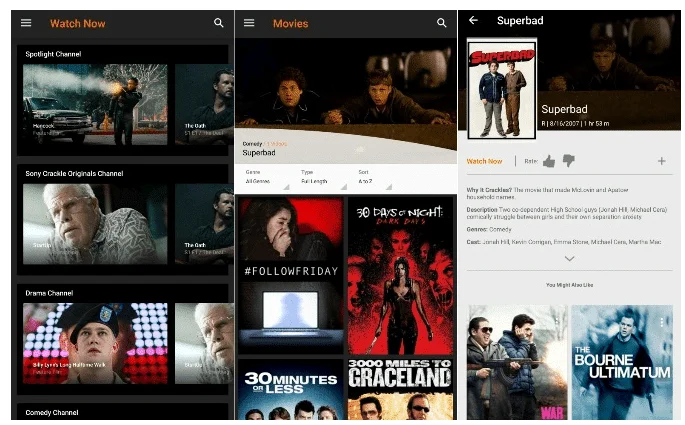Tap Movies title in header bar
This screenshot has height=425, width=685.
tap(291, 24)
